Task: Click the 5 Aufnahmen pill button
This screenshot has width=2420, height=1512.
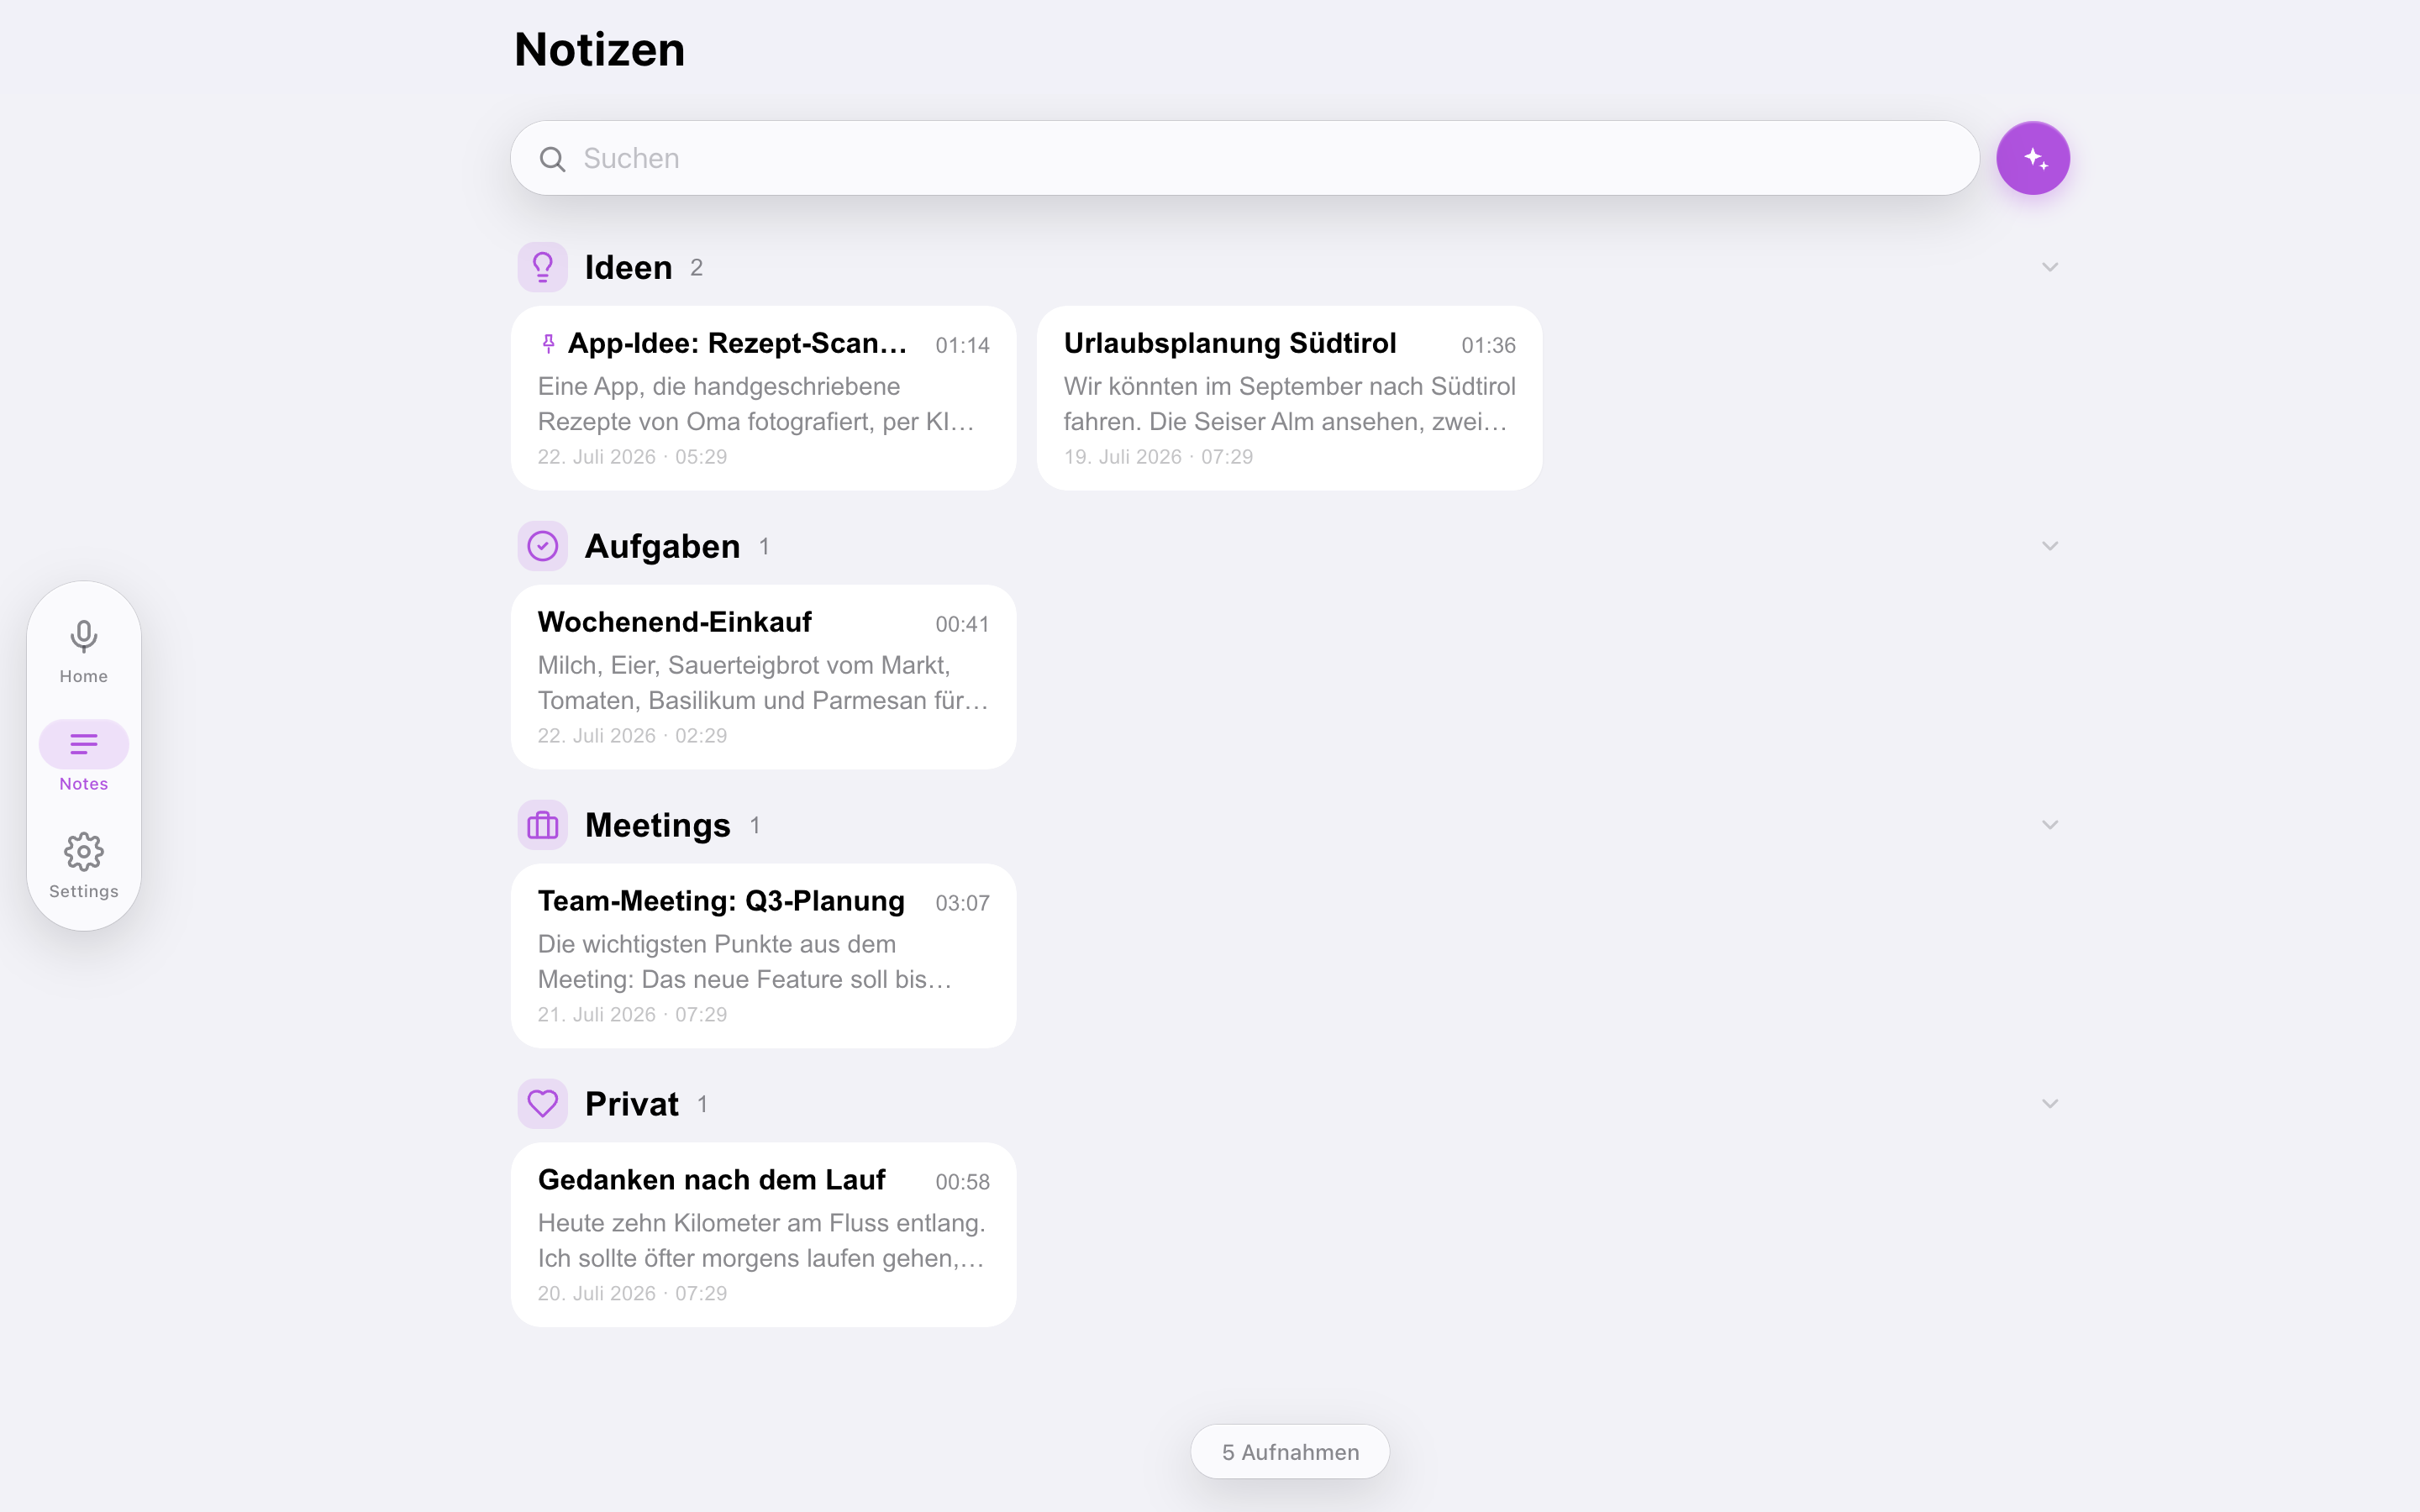Action: [x=1290, y=1452]
